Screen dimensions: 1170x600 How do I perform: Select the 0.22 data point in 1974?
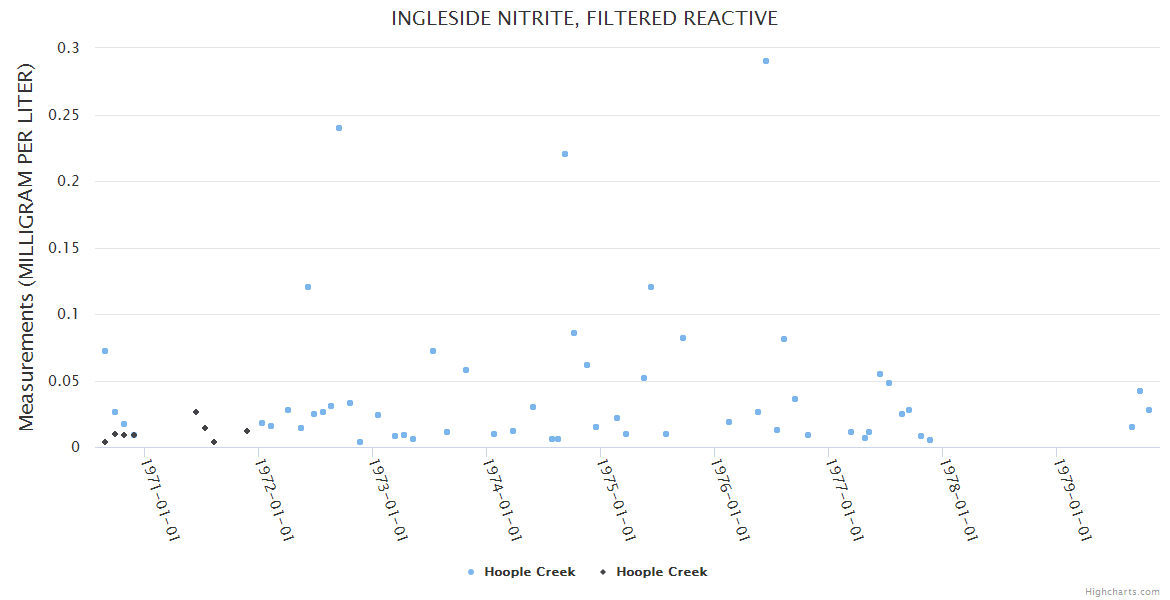coord(565,154)
